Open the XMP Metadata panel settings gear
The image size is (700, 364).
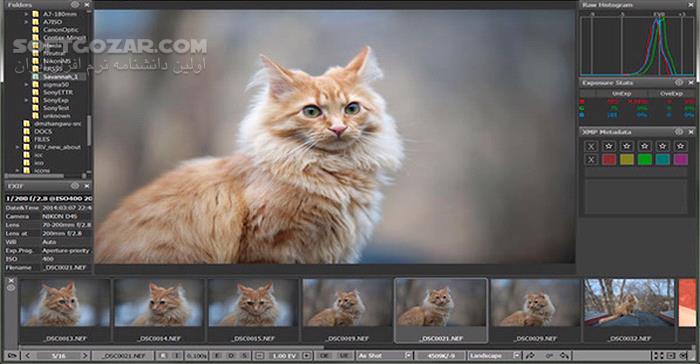[679, 132]
